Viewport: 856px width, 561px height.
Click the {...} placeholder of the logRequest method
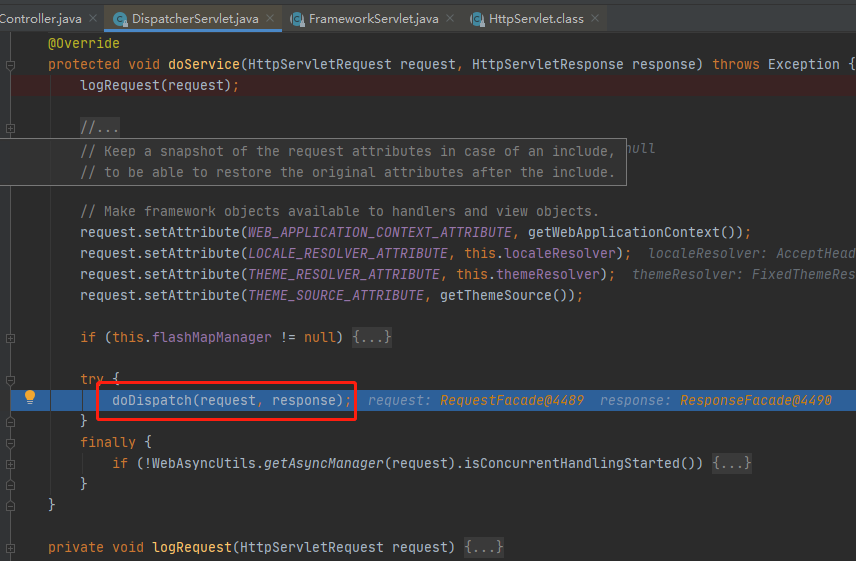484,547
